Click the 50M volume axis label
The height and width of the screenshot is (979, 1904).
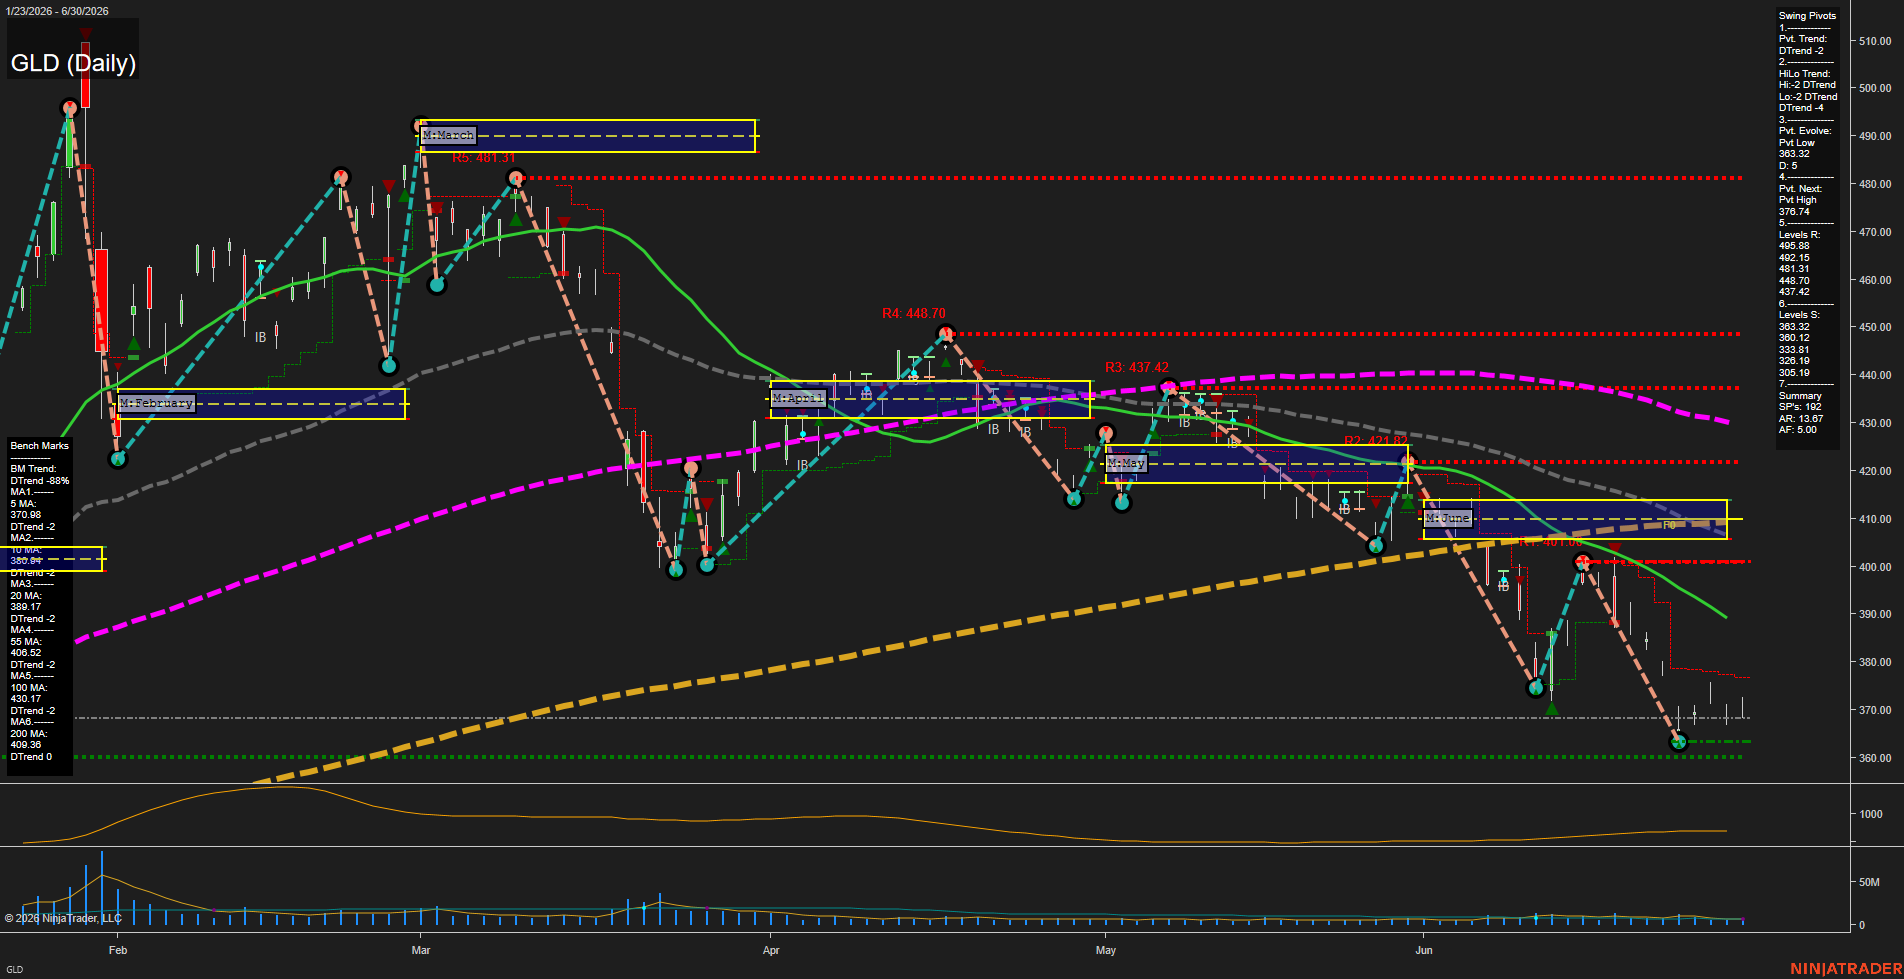click(1869, 882)
